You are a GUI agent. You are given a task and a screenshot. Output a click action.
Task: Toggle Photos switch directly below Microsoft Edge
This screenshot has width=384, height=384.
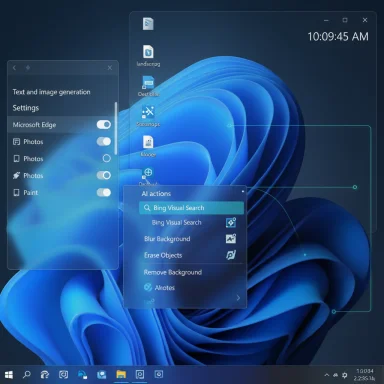pos(104,142)
